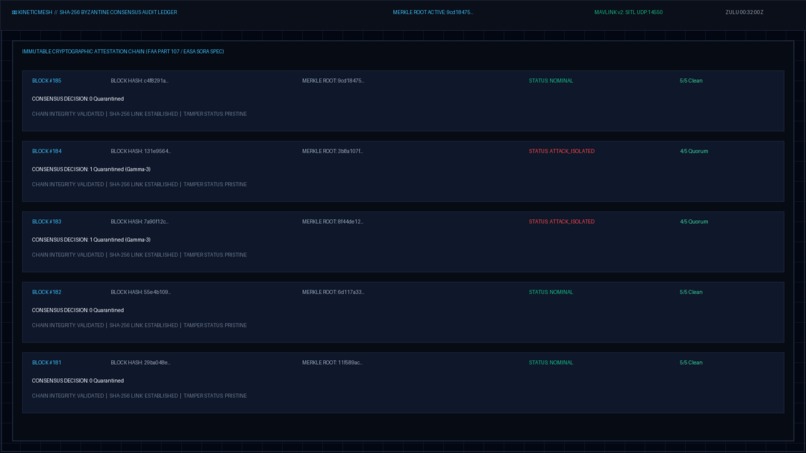Click the KINETICMESH logo icon in the header
This screenshot has width=806, height=453.
point(14,12)
